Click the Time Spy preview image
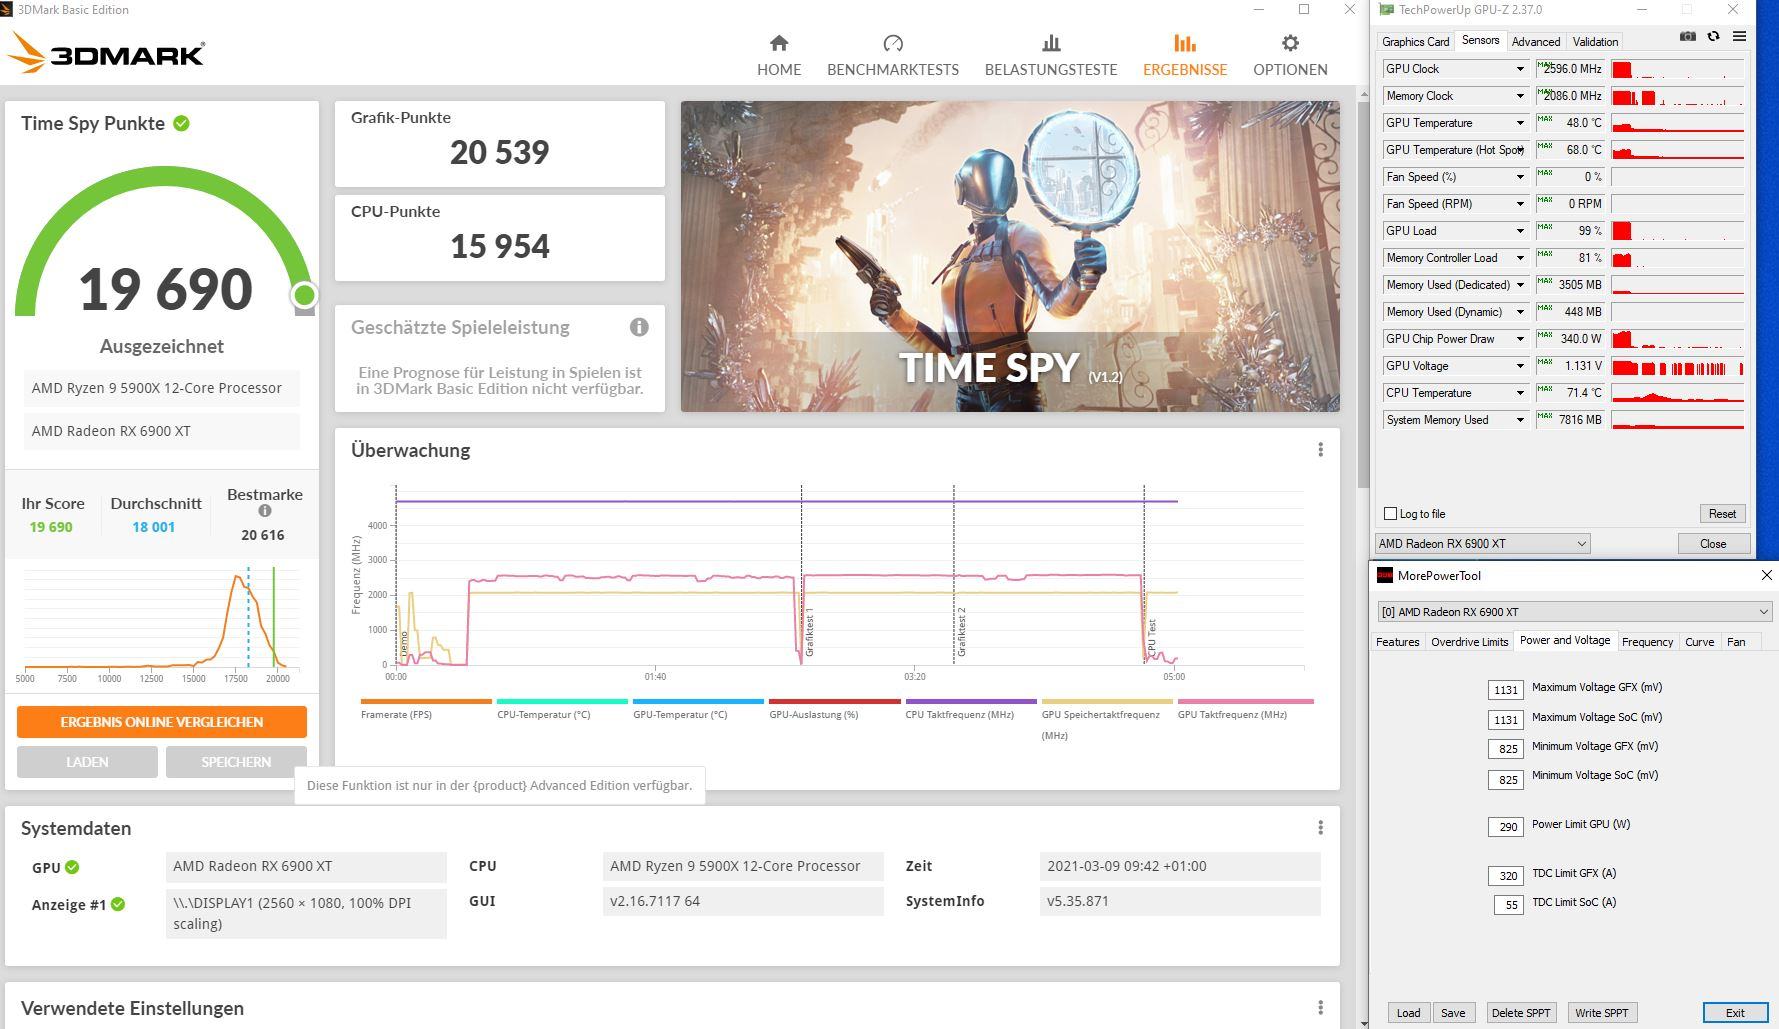This screenshot has width=1779, height=1029. pyautogui.click(x=1010, y=256)
